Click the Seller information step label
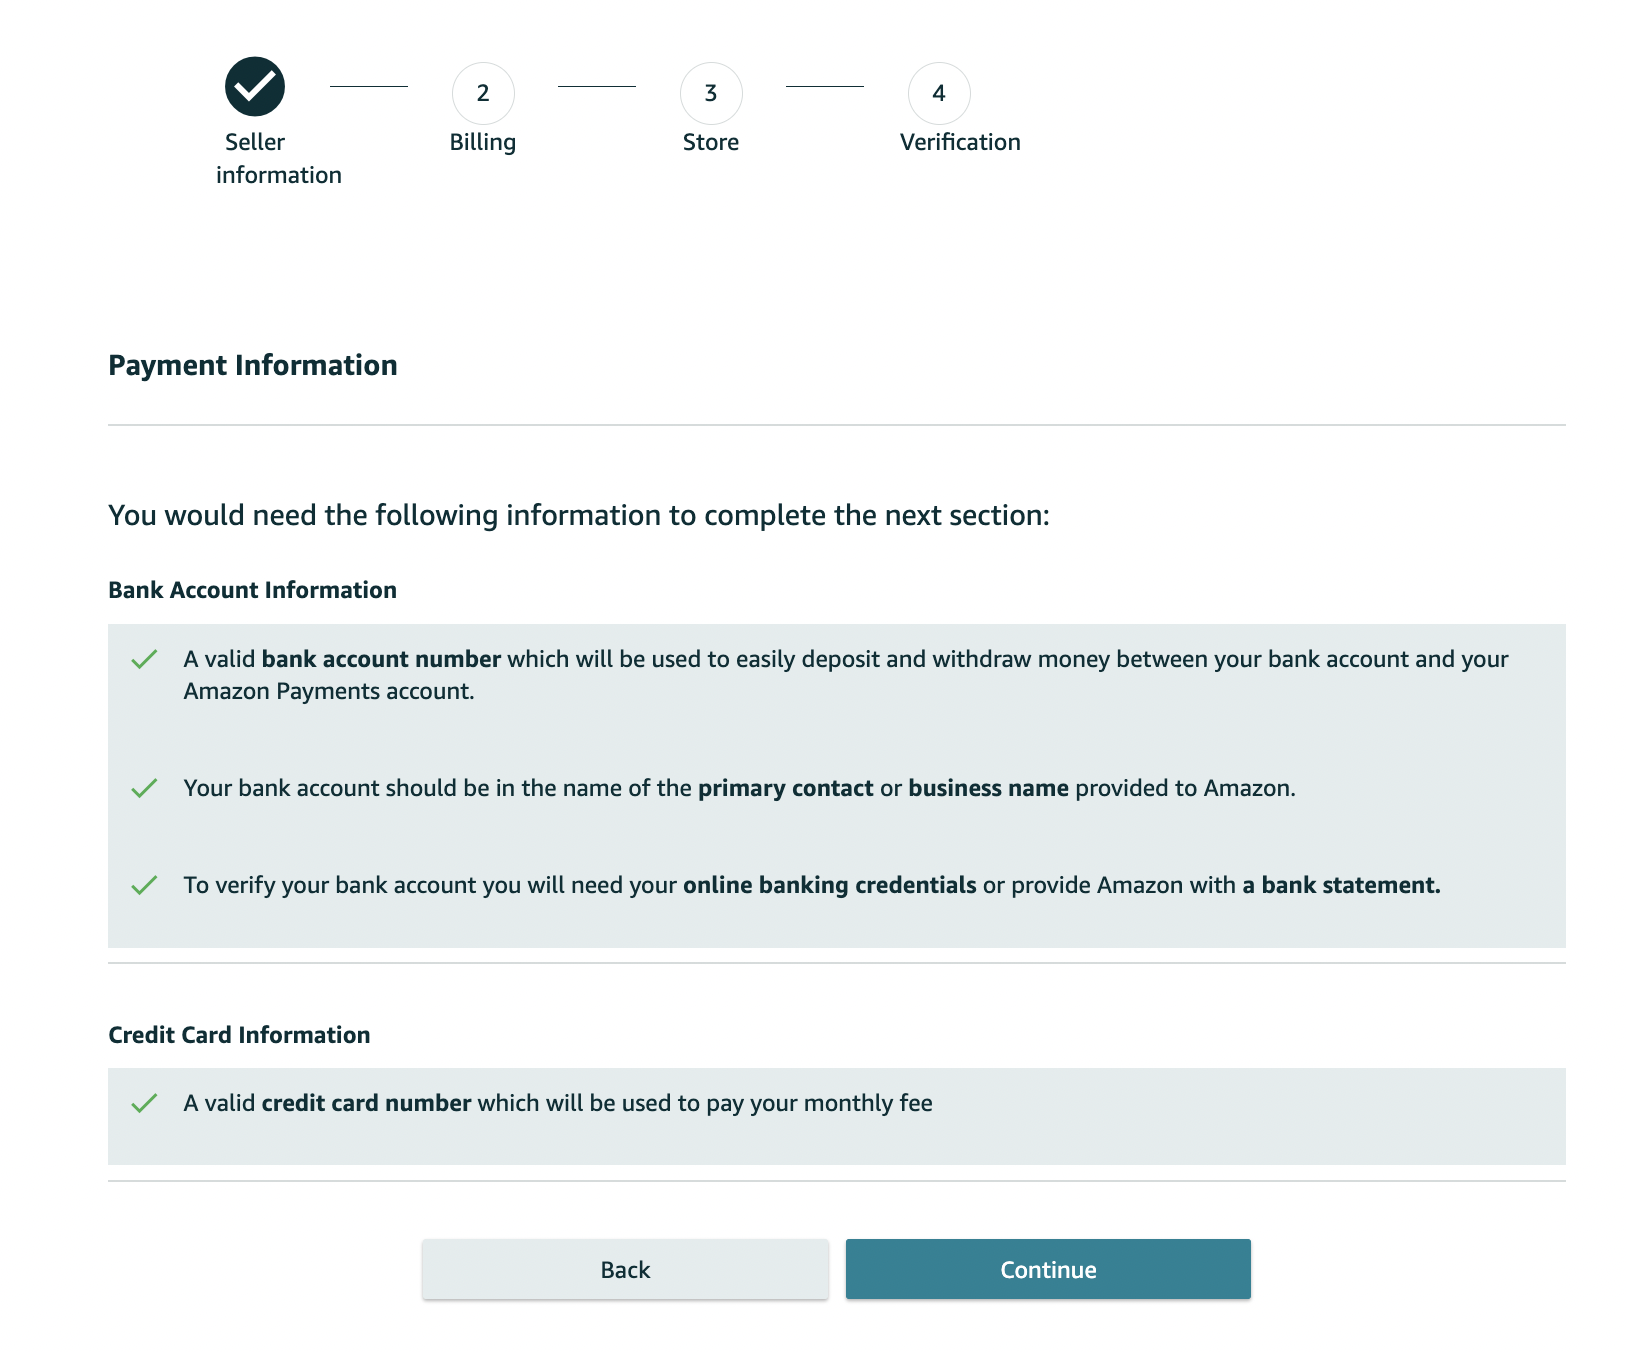 pos(278,158)
